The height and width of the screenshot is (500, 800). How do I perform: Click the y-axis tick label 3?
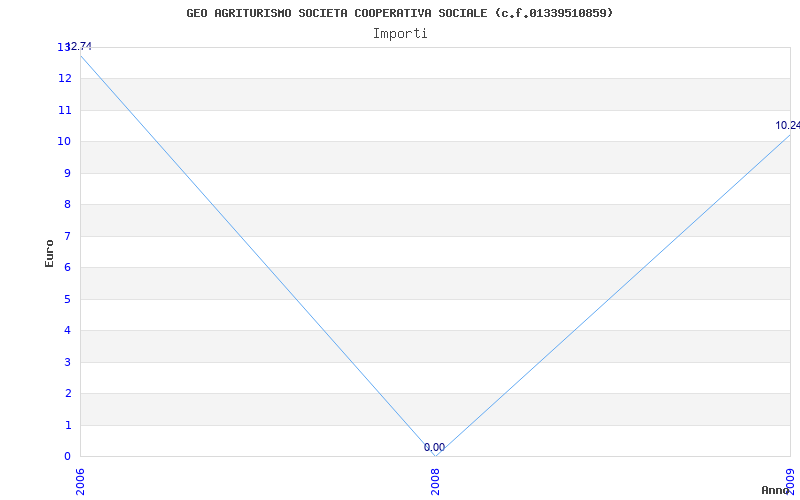click(x=67, y=362)
